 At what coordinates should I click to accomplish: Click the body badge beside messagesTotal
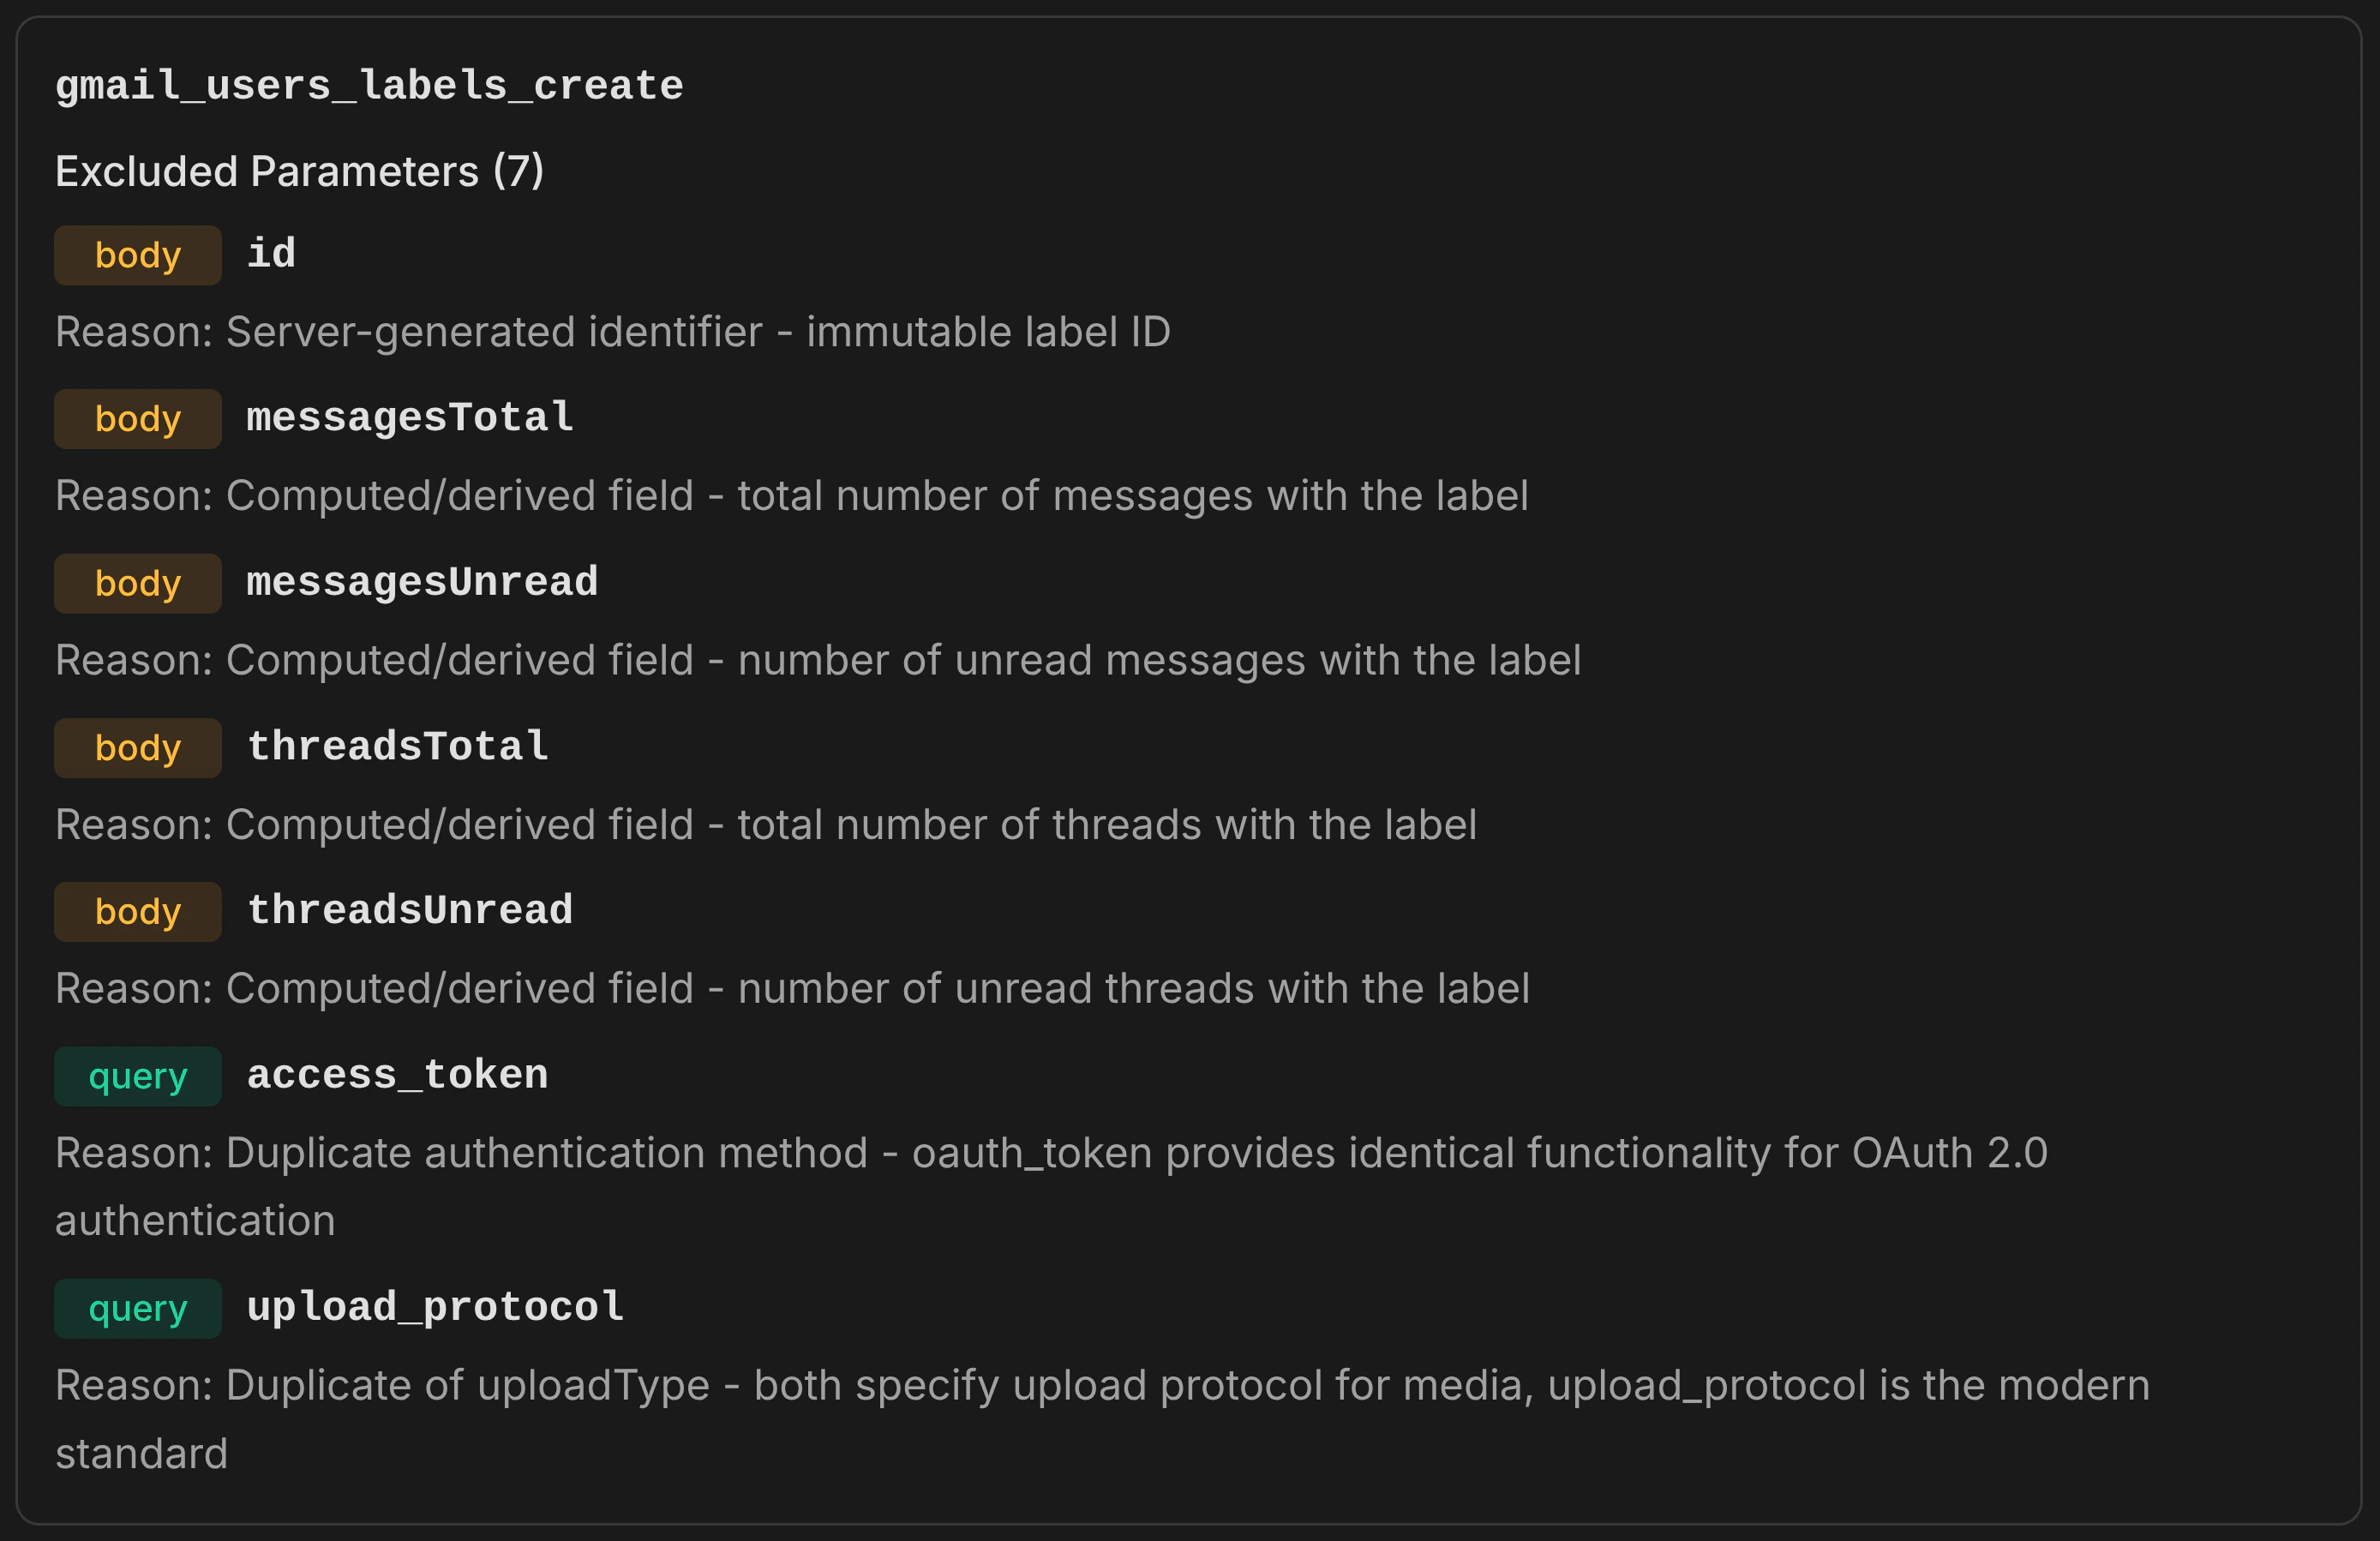pyautogui.click(x=138, y=419)
